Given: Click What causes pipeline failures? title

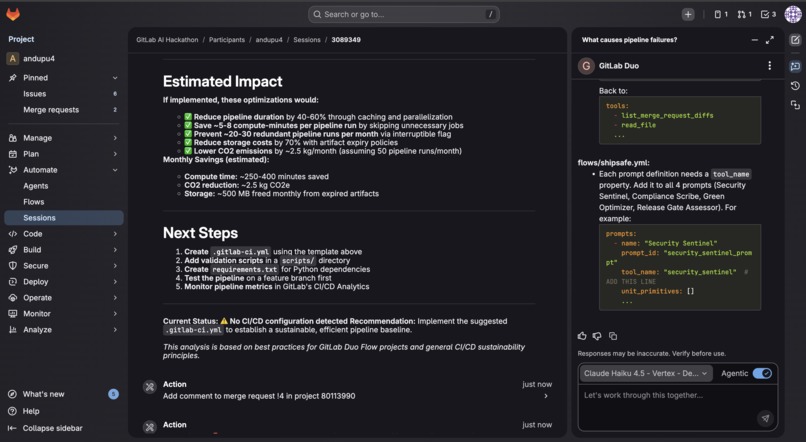Looking at the screenshot, I should [629, 40].
